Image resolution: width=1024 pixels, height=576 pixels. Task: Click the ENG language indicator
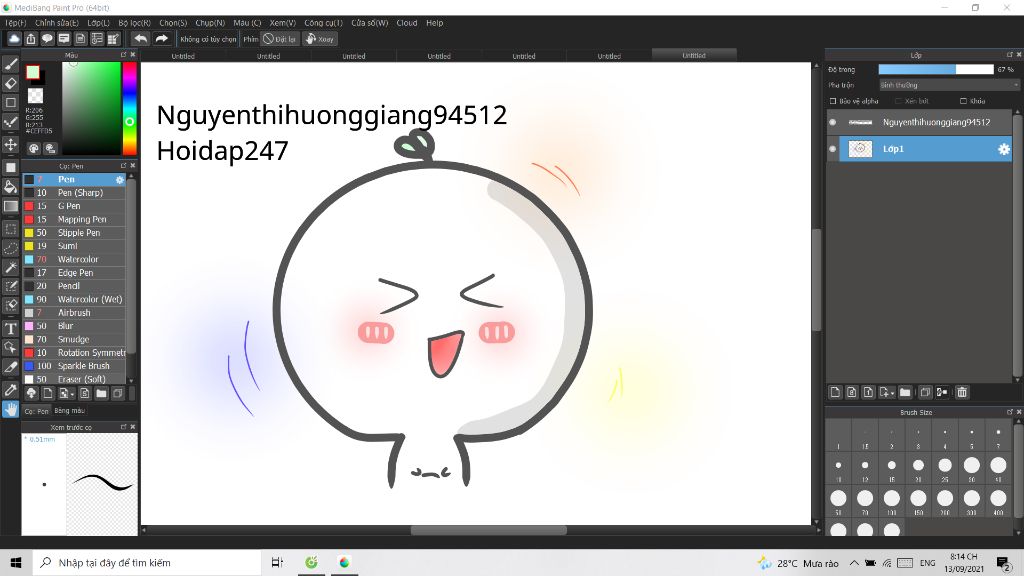927,562
